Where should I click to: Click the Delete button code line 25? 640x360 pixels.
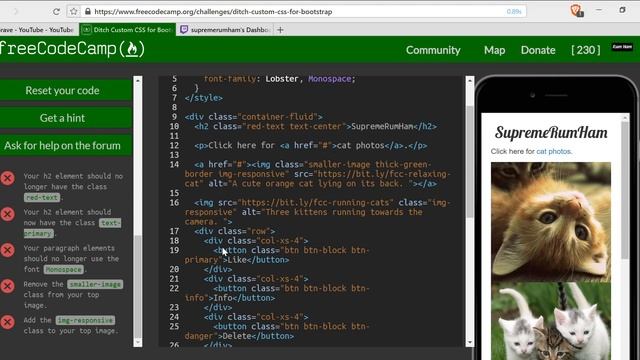[x=277, y=331]
